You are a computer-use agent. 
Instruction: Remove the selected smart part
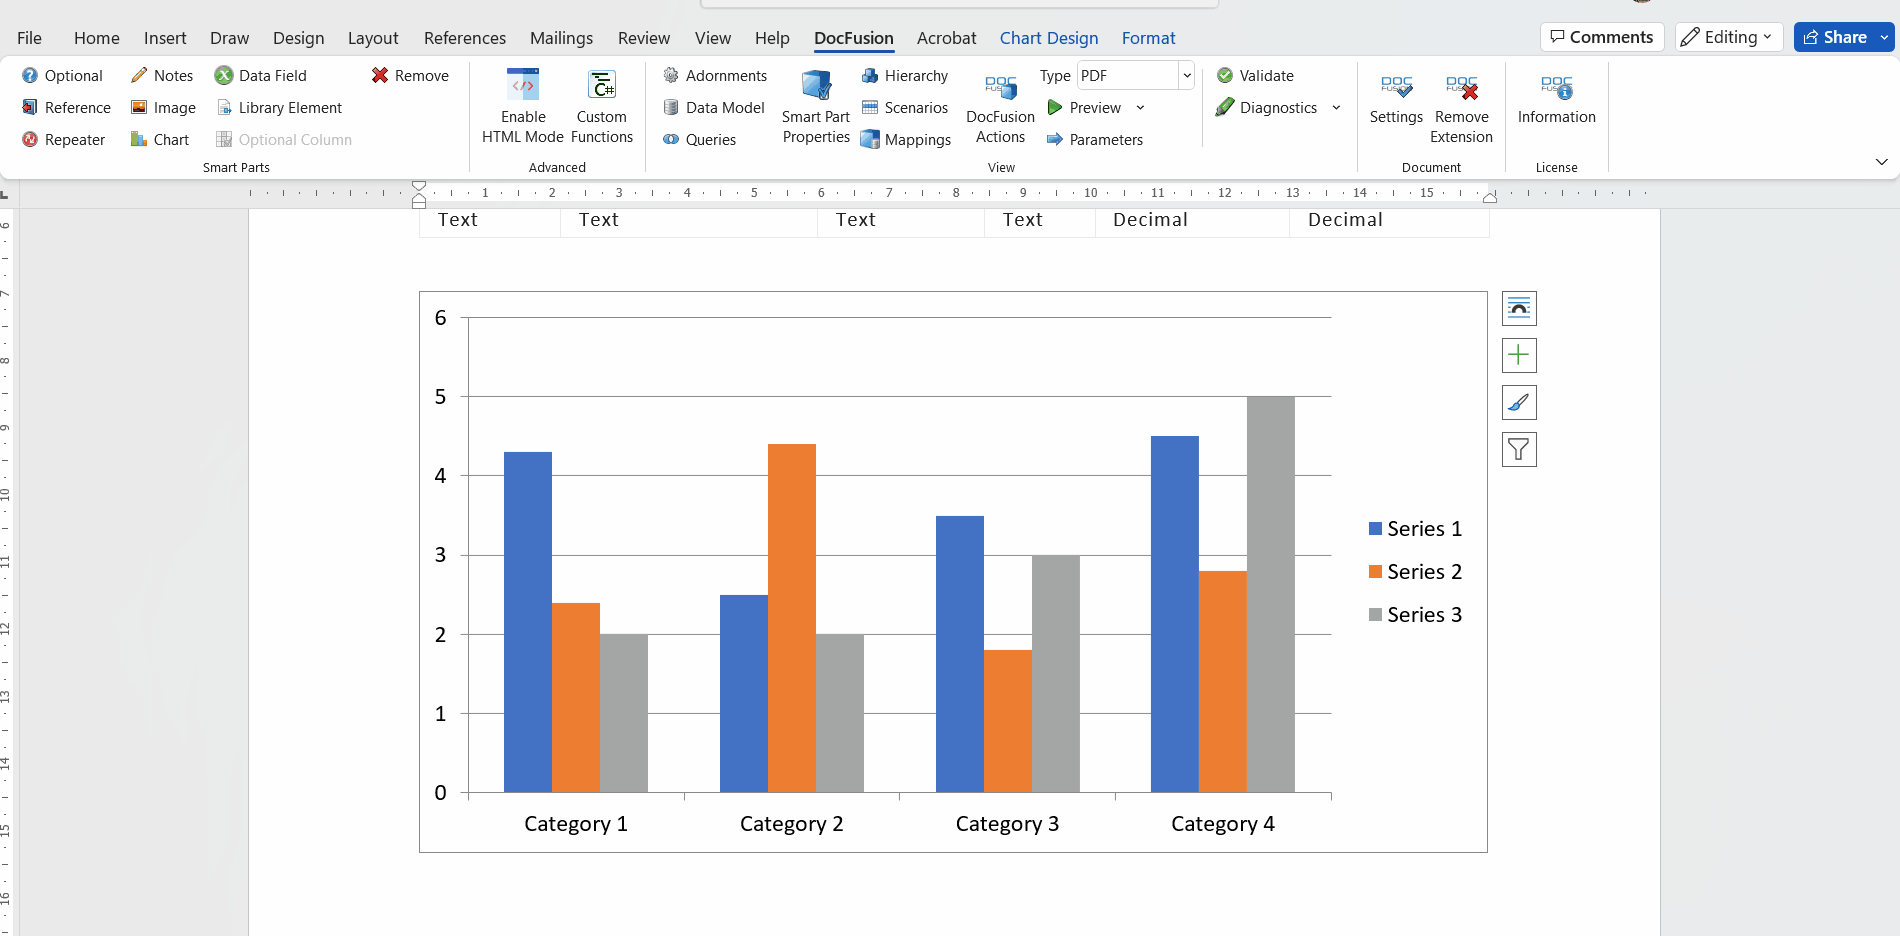410,76
